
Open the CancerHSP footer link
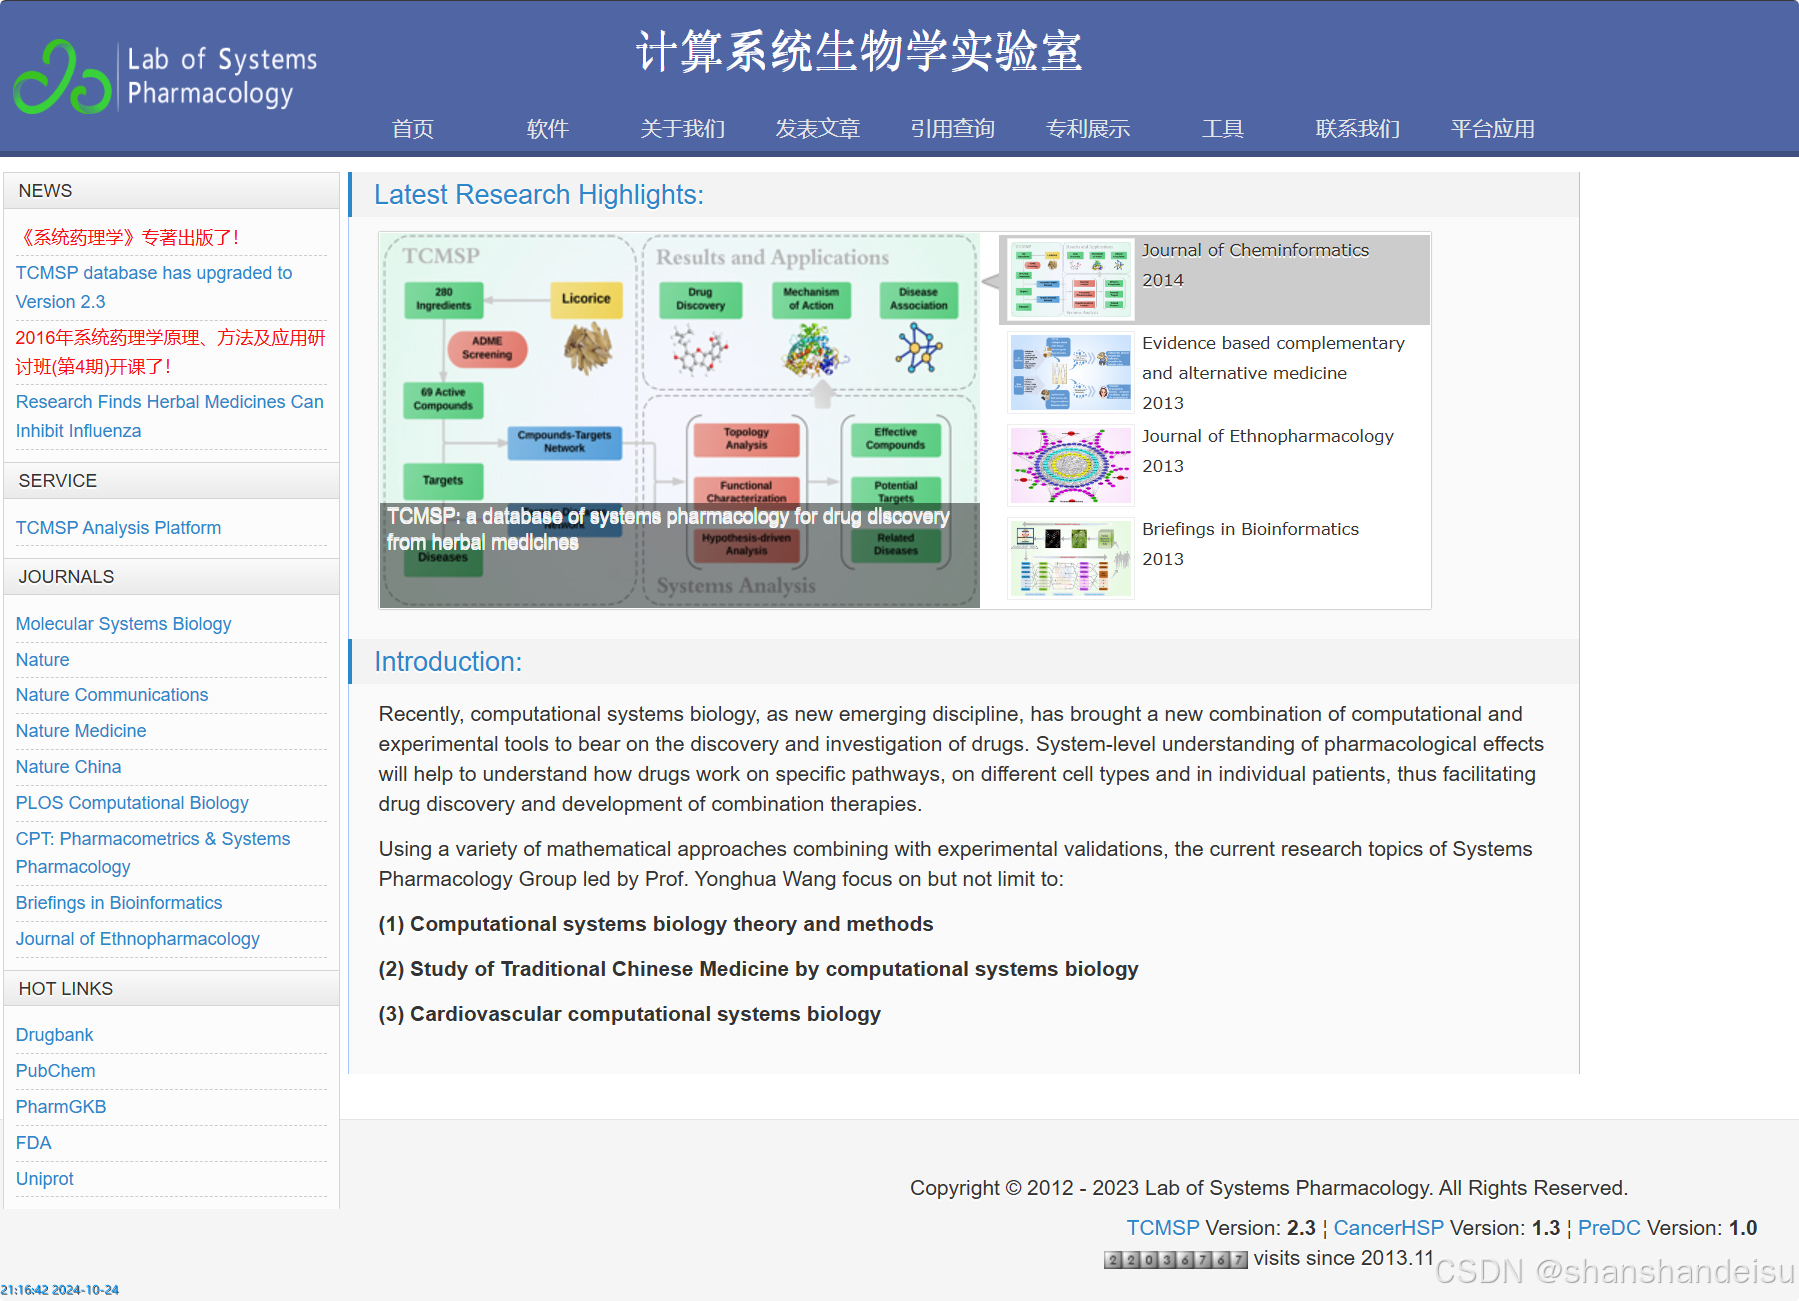coord(1388,1228)
